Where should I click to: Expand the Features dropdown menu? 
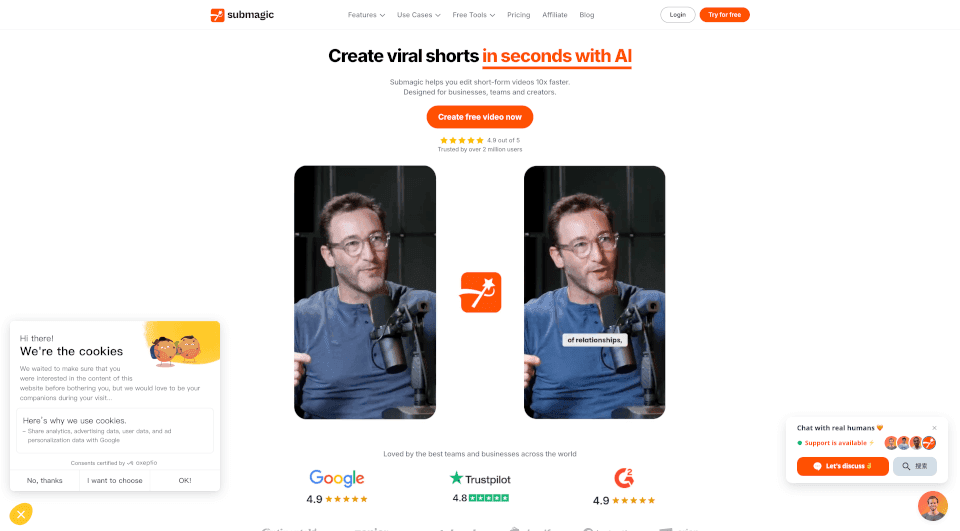(x=366, y=15)
